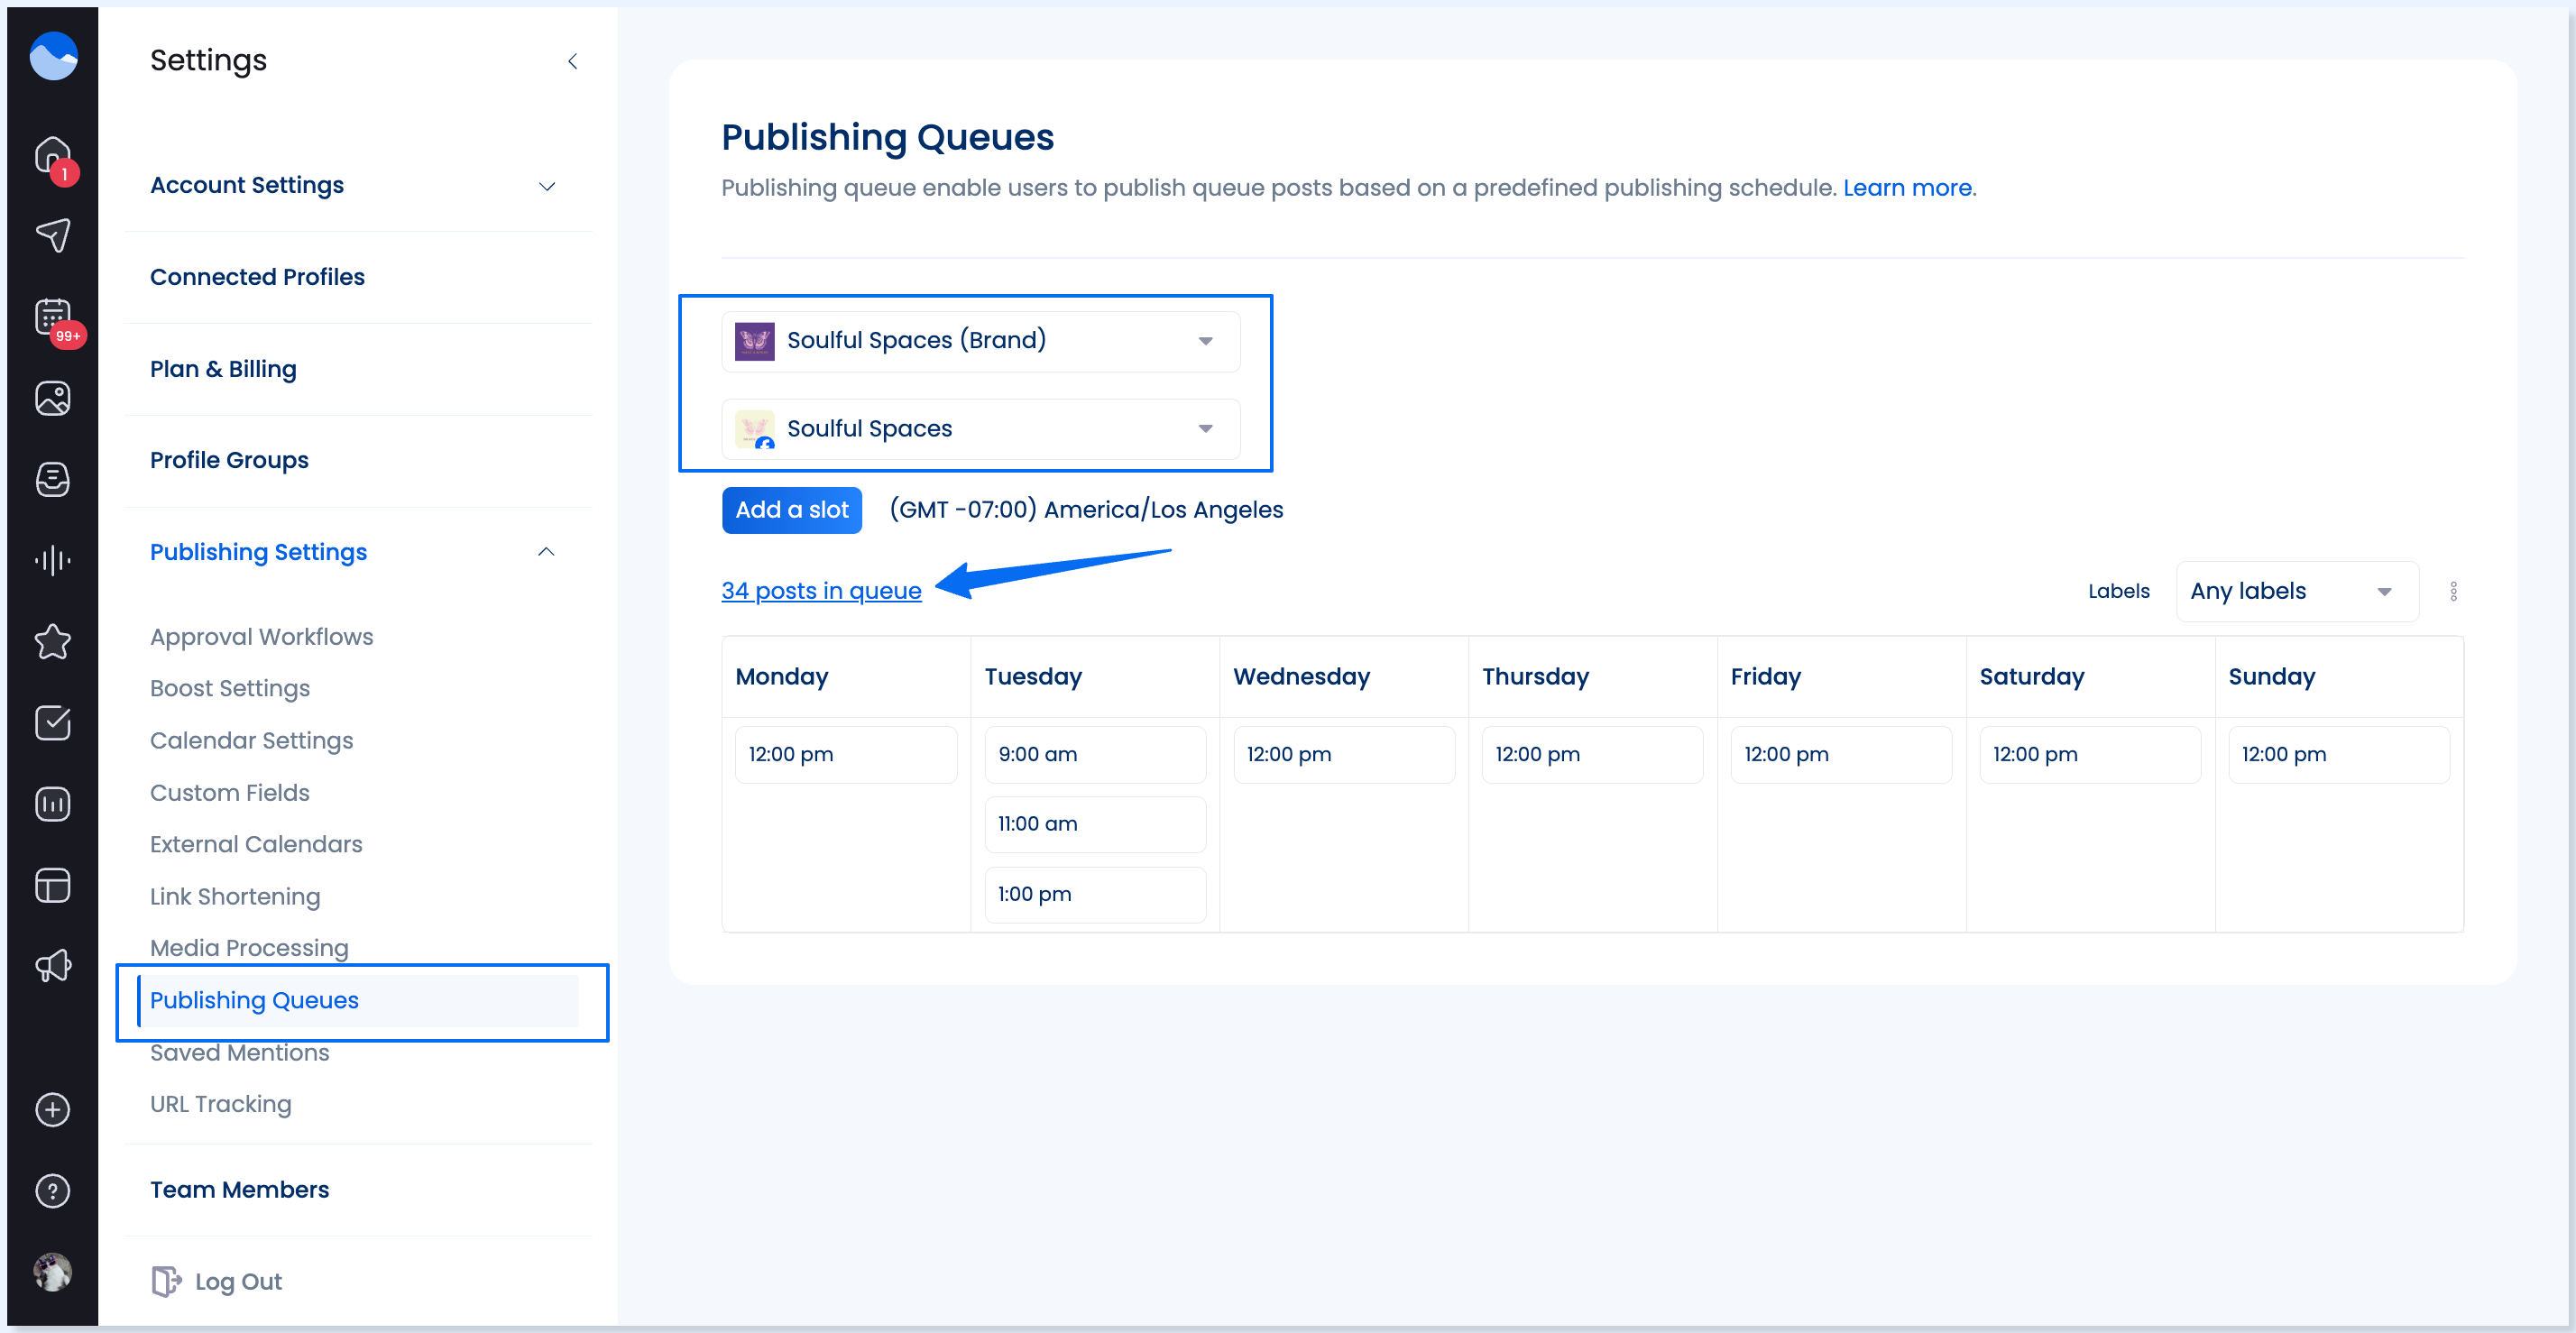The height and width of the screenshot is (1333, 2576).
Task: Open the dashboard layout icon
Action: point(53,885)
